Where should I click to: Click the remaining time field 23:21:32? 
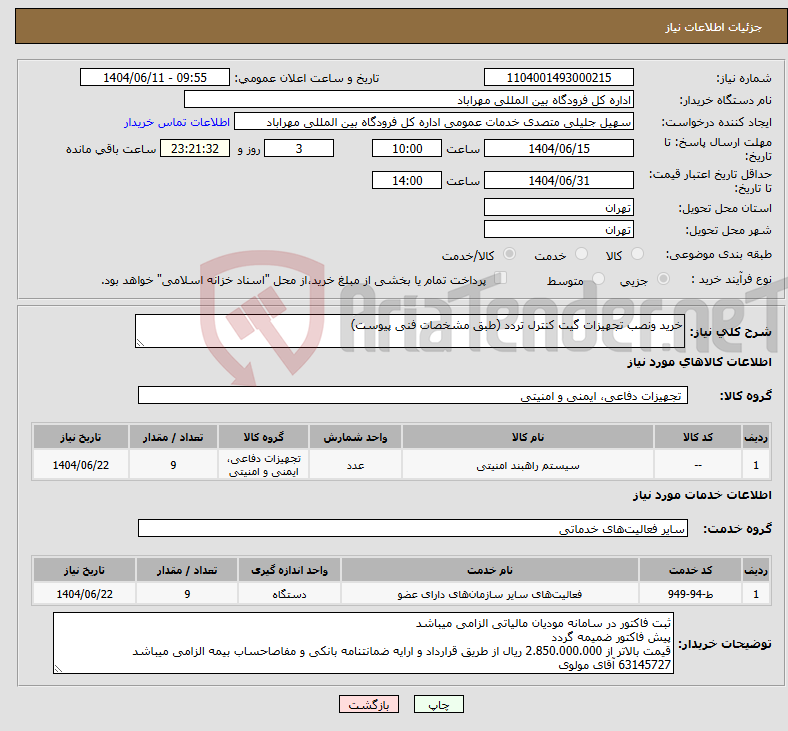point(195,149)
